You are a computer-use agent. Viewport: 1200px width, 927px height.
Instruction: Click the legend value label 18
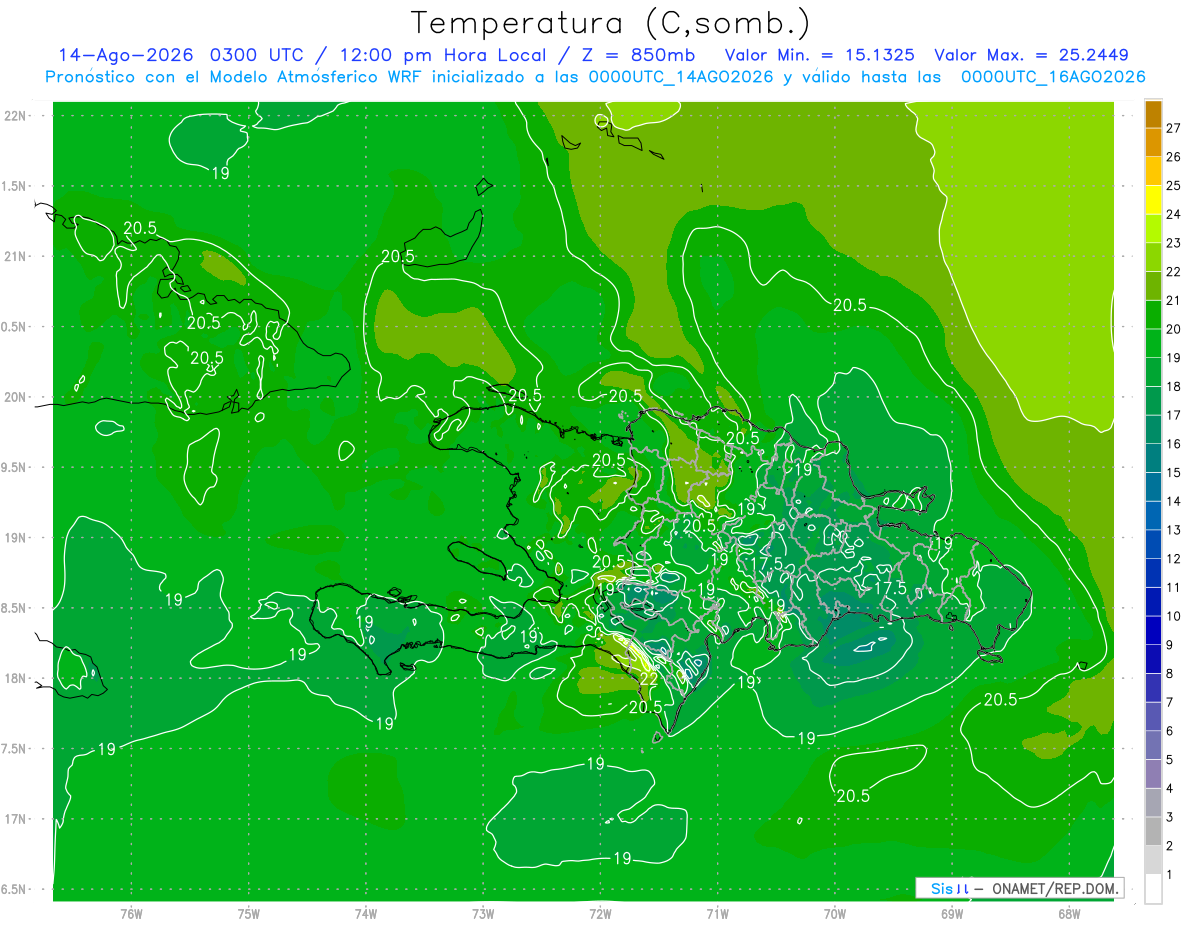(x=1173, y=386)
